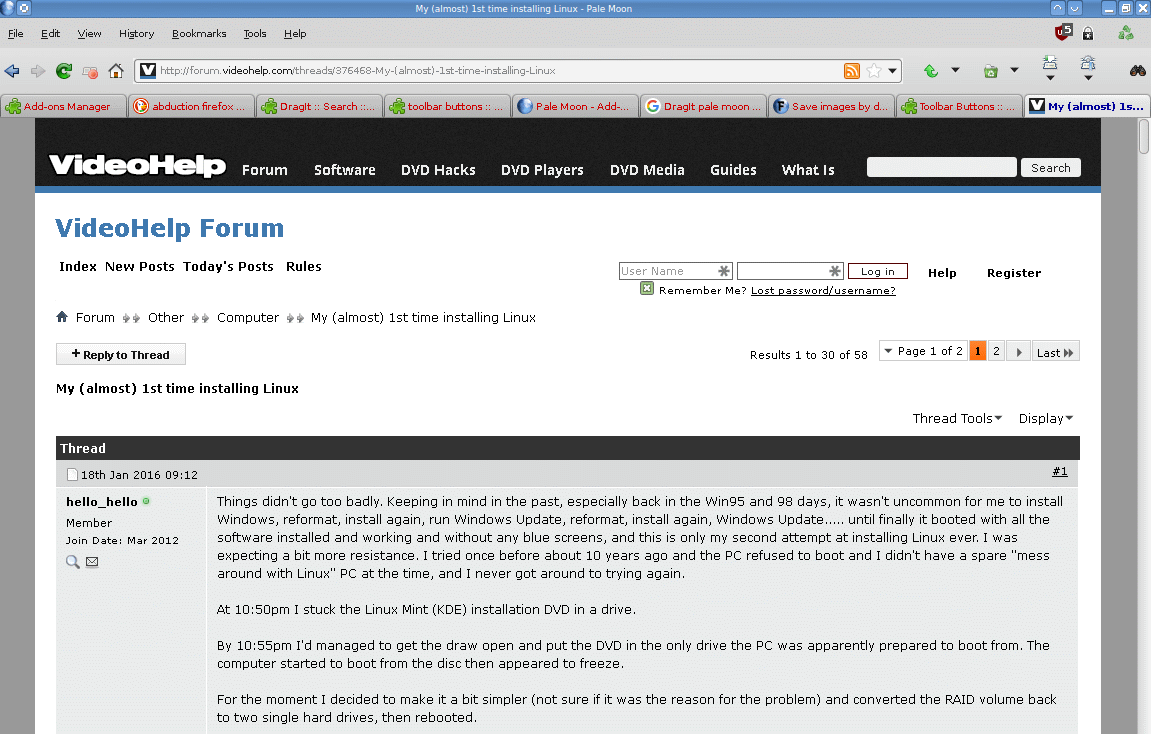
Task: Send message to hello_hello via envelope icon
Action: 92,562
